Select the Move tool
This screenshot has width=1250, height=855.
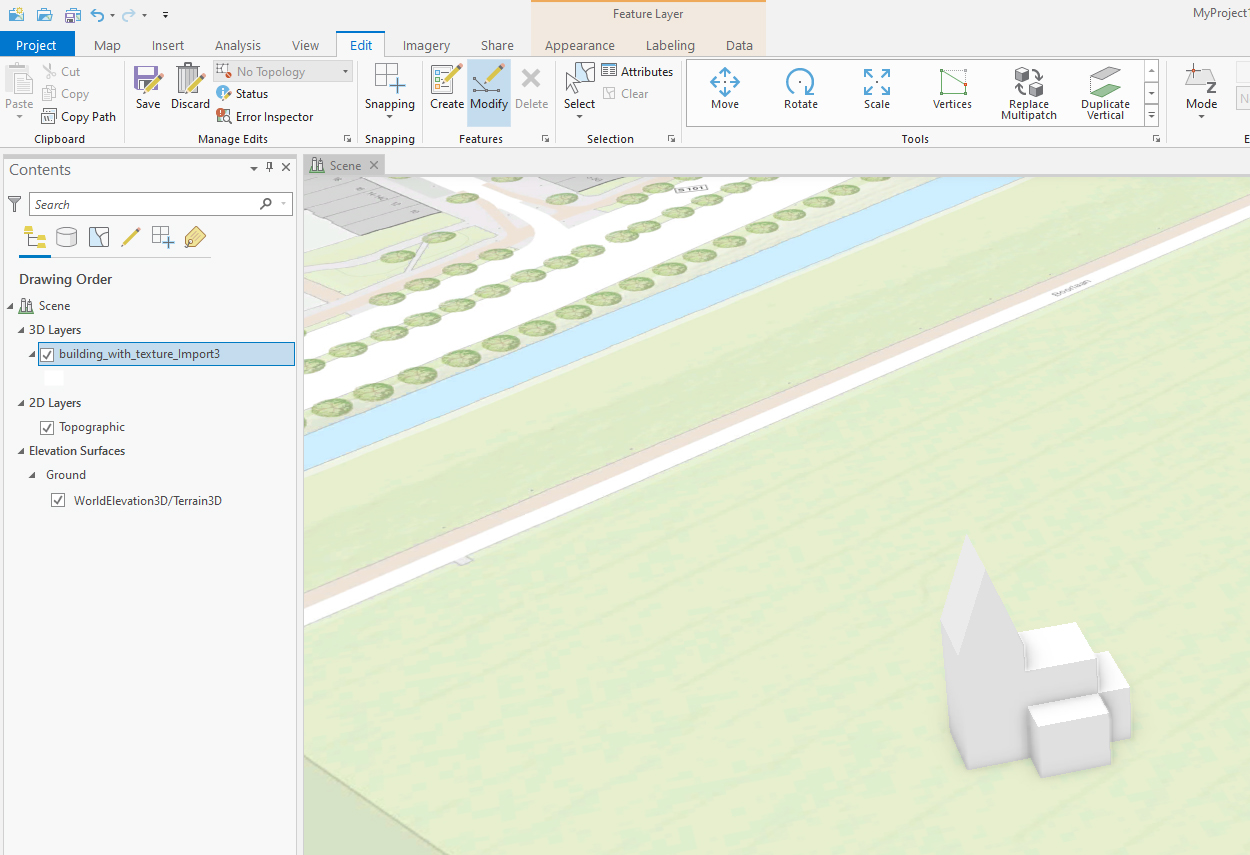tap(725, 90)
